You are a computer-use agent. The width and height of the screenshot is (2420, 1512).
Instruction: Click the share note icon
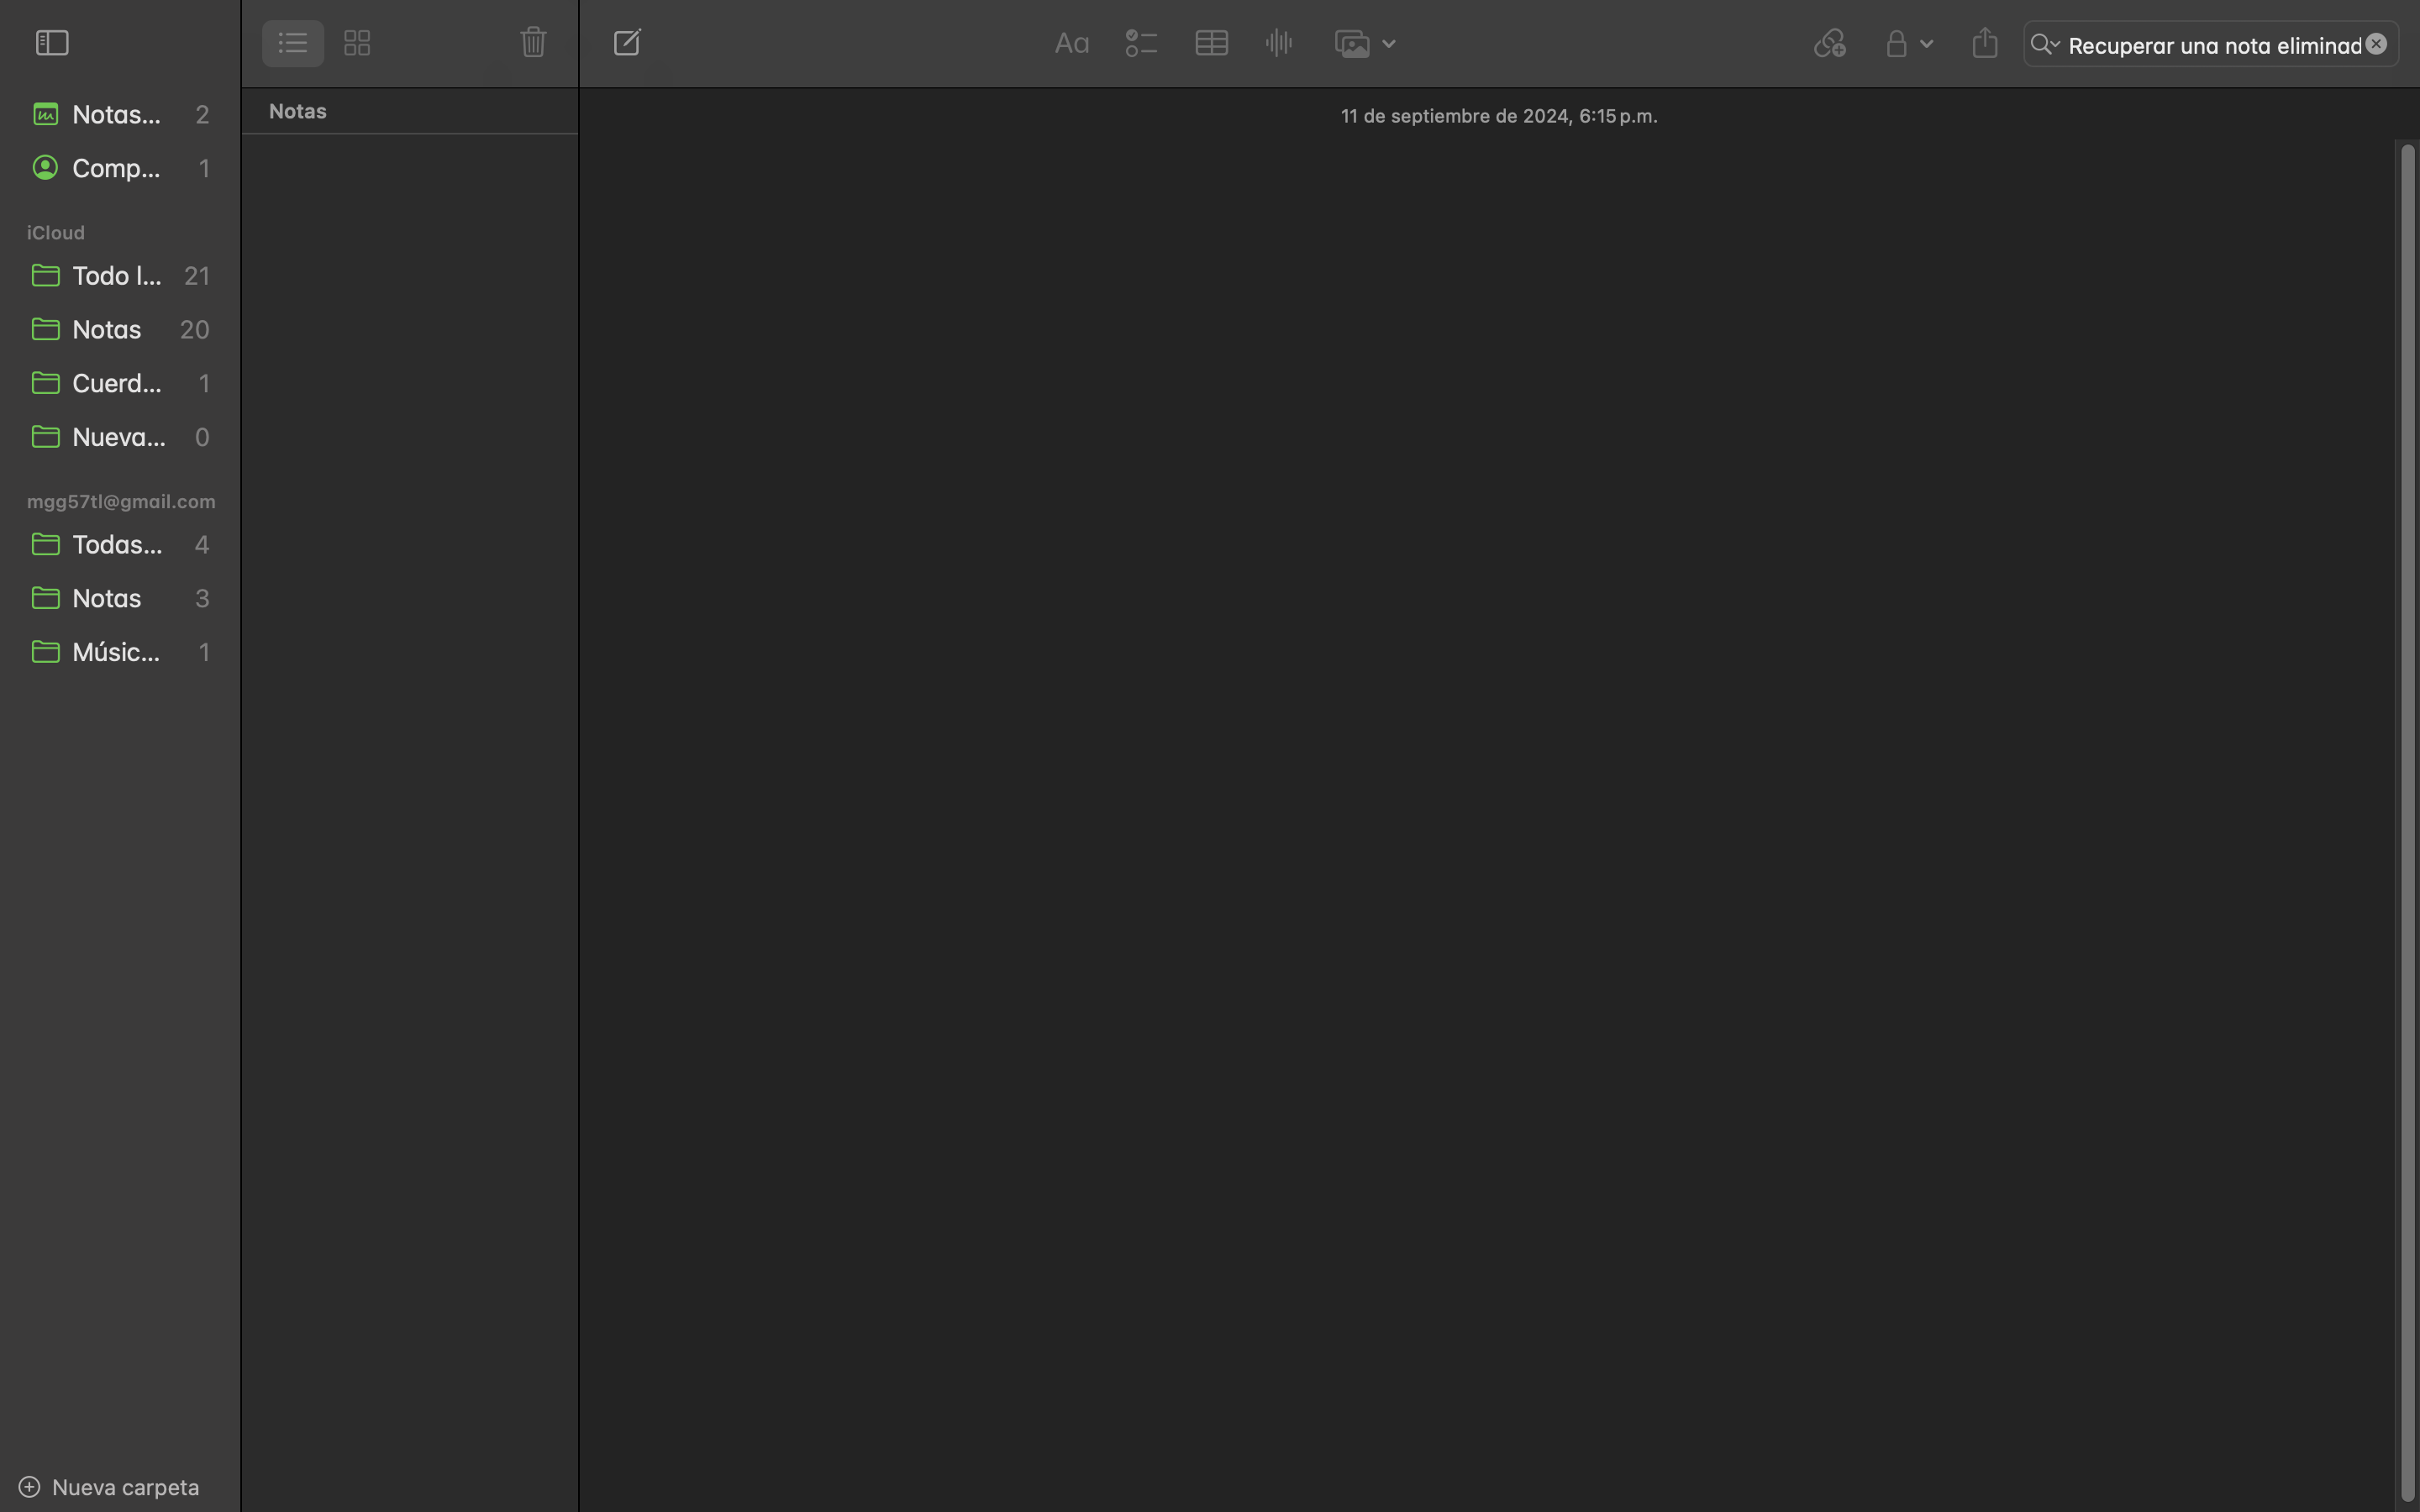pyautogui.click(x=1985, y=43)
